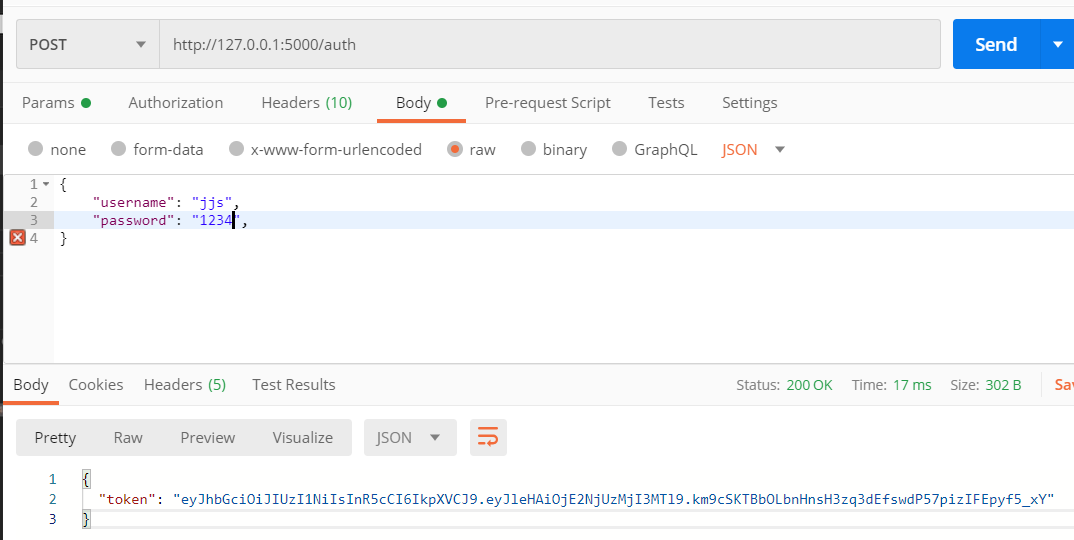Click the "1234" password value

point(216,220)
